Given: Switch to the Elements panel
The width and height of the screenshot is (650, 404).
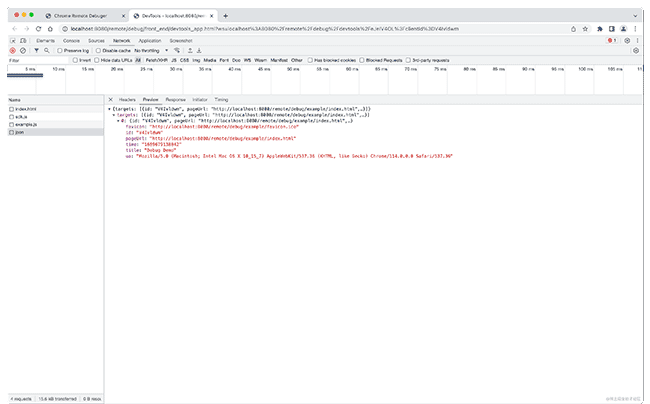Looking at the screenshot, I should [45, 41].
